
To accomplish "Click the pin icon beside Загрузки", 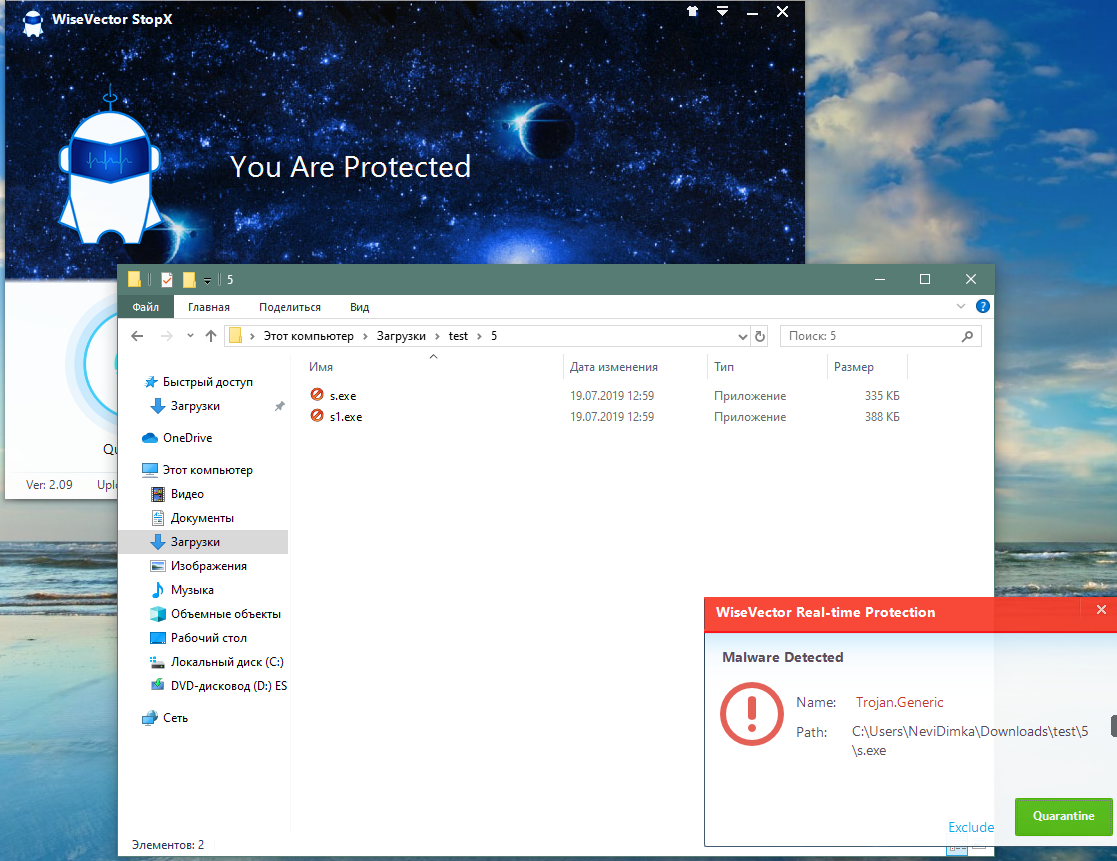I will (x=279, y=406).
